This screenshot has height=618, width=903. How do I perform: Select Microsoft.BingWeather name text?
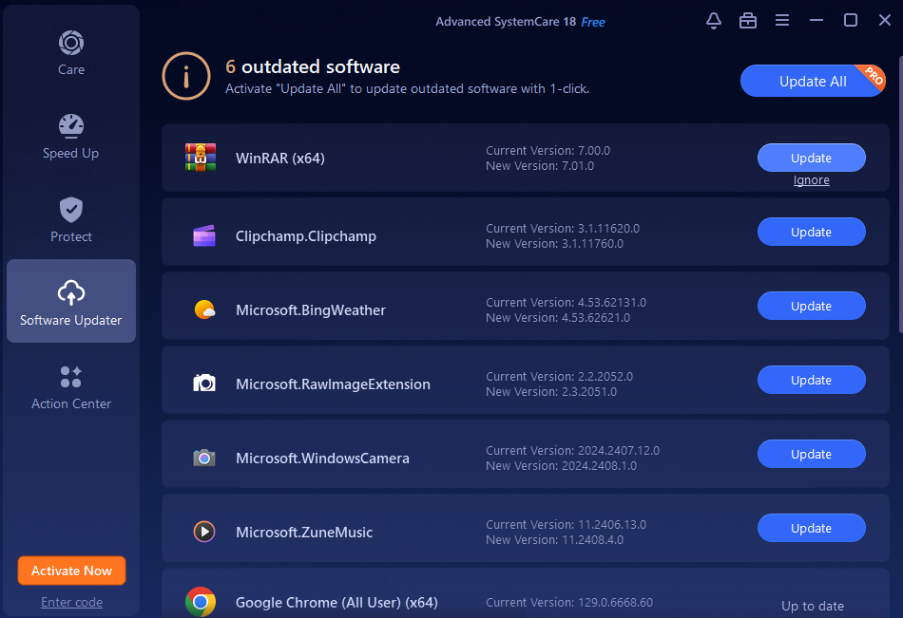point(310,310)
